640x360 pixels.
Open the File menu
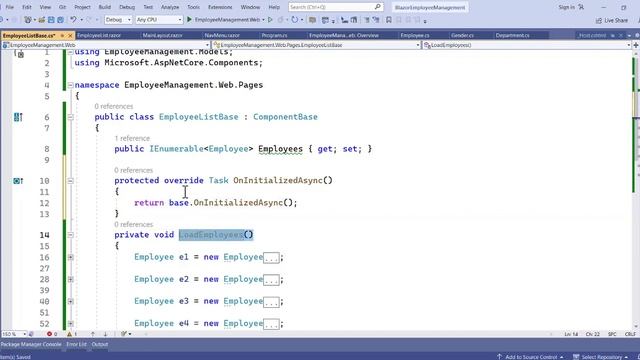[x=10, y=7]
